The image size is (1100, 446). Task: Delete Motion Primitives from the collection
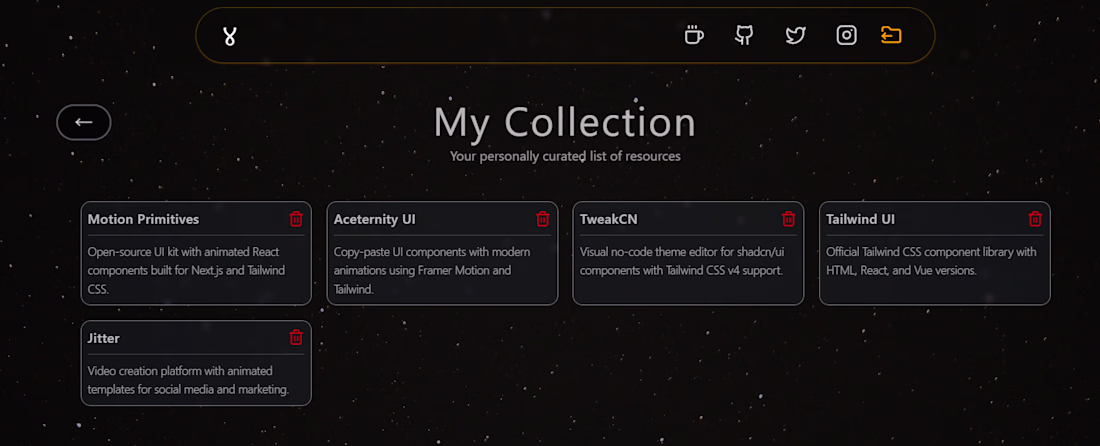(296, 219)
